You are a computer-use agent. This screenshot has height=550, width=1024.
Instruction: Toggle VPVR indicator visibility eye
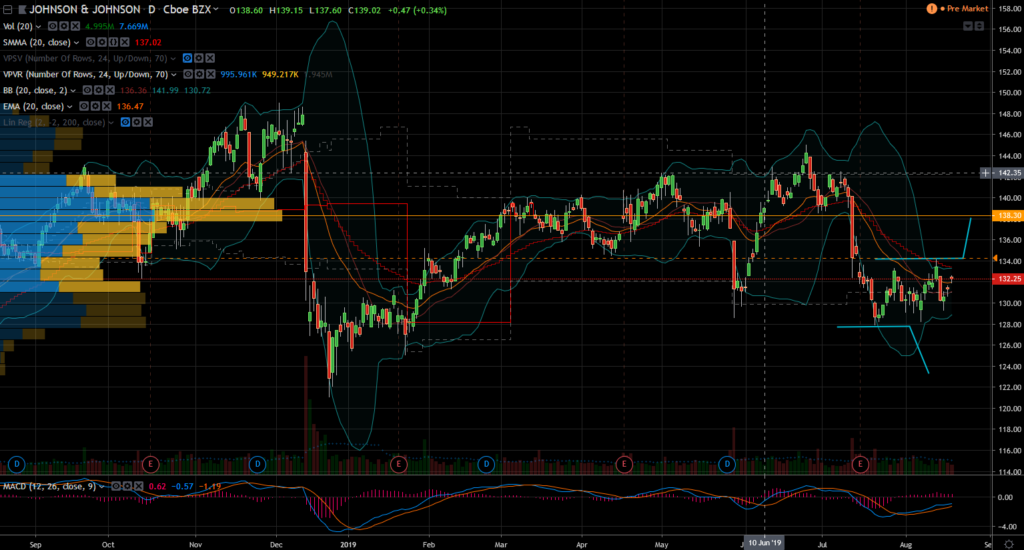(187, 74)
